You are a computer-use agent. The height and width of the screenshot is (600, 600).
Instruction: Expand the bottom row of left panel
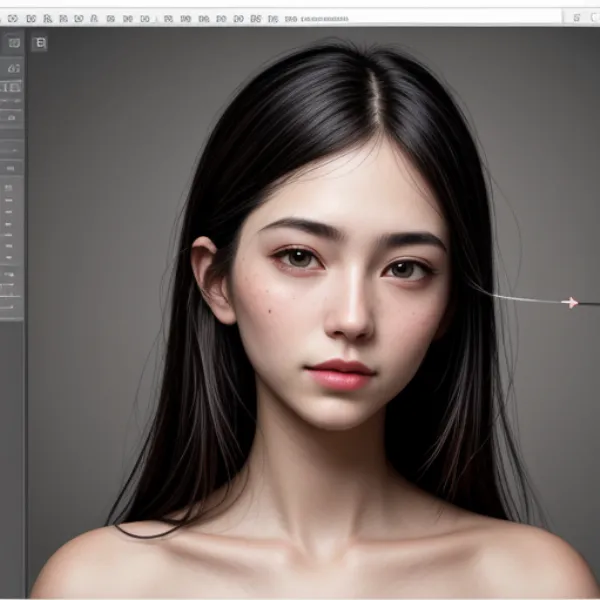tap(11, 306)
